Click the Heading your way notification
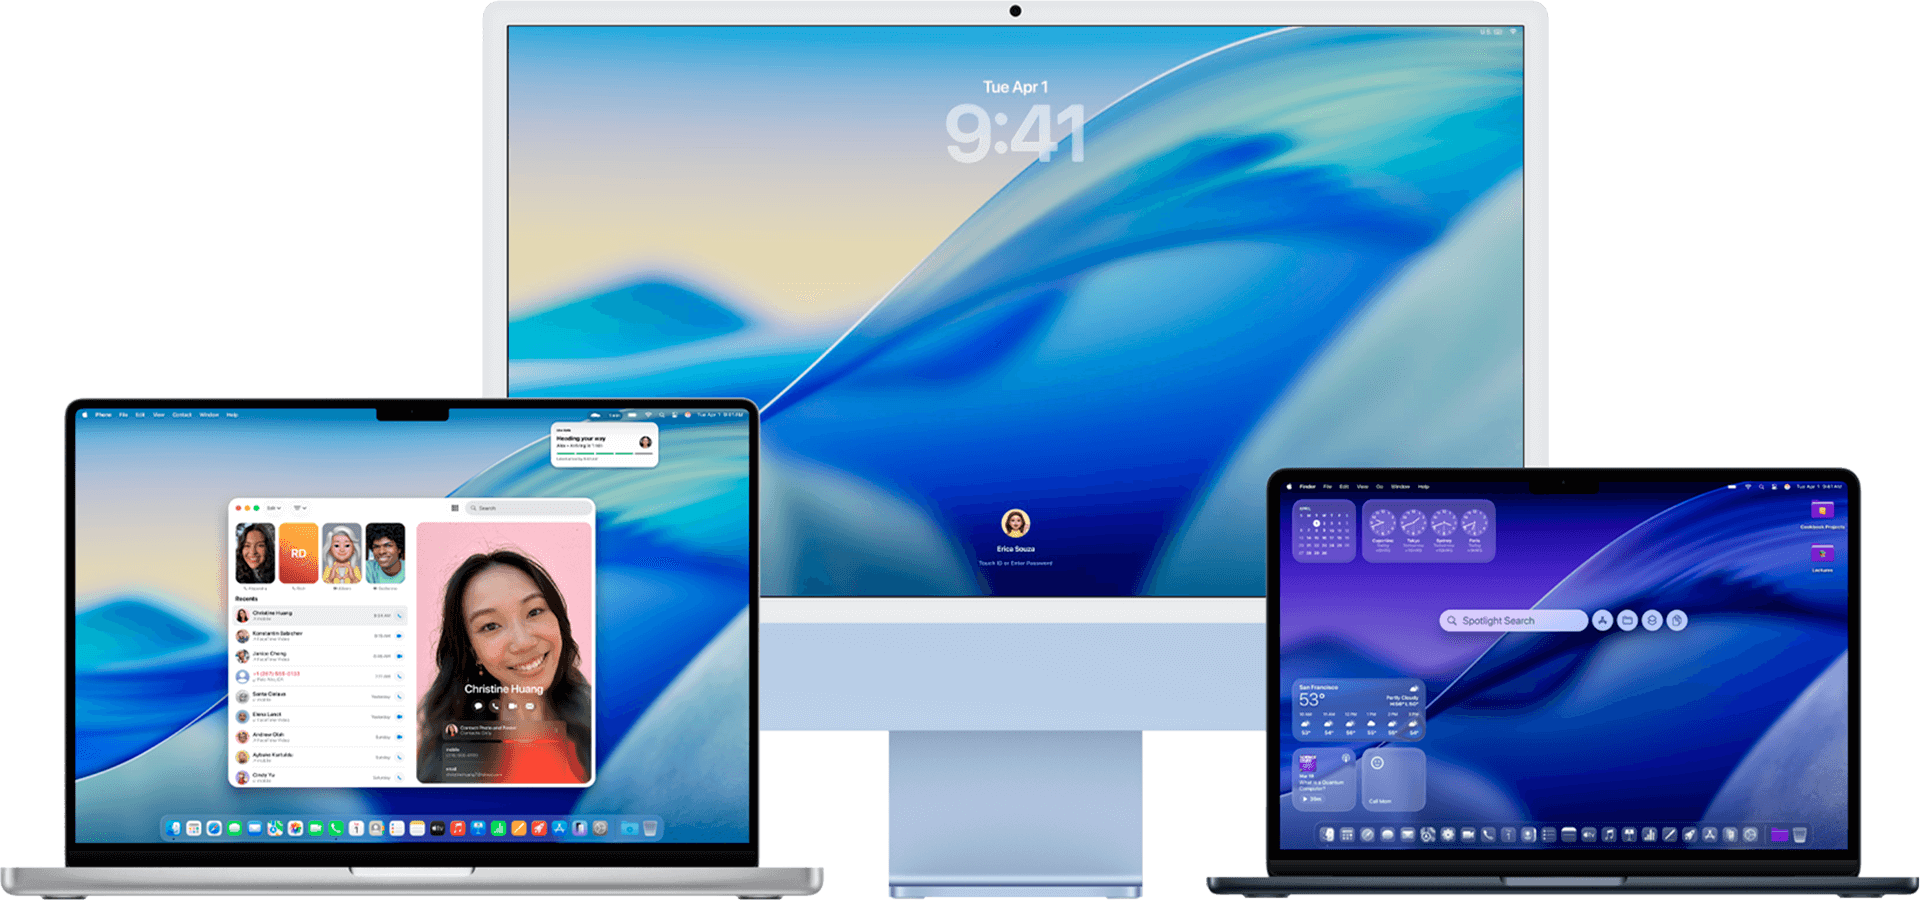This screenshot has width=1920, height=900. pos(604,444)
